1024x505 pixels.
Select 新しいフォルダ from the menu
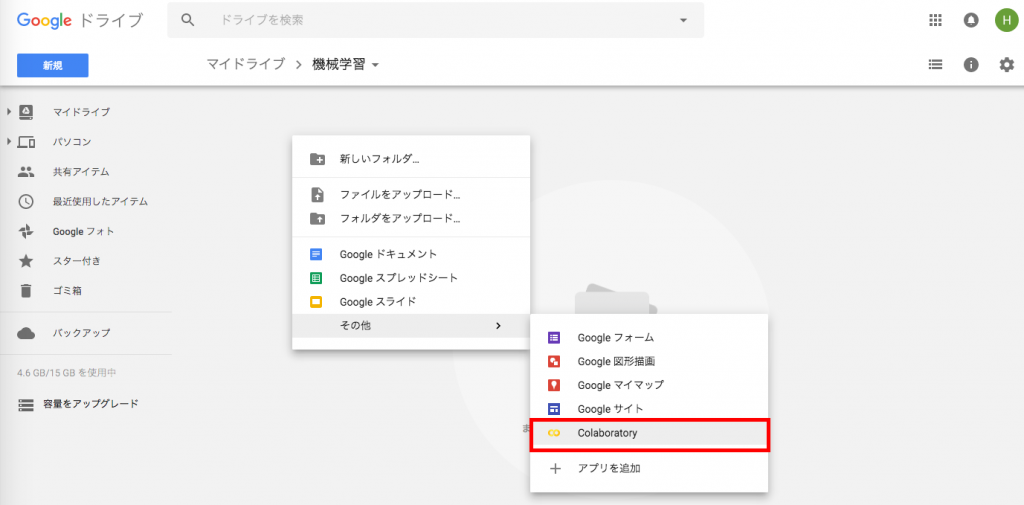point(411,159)
